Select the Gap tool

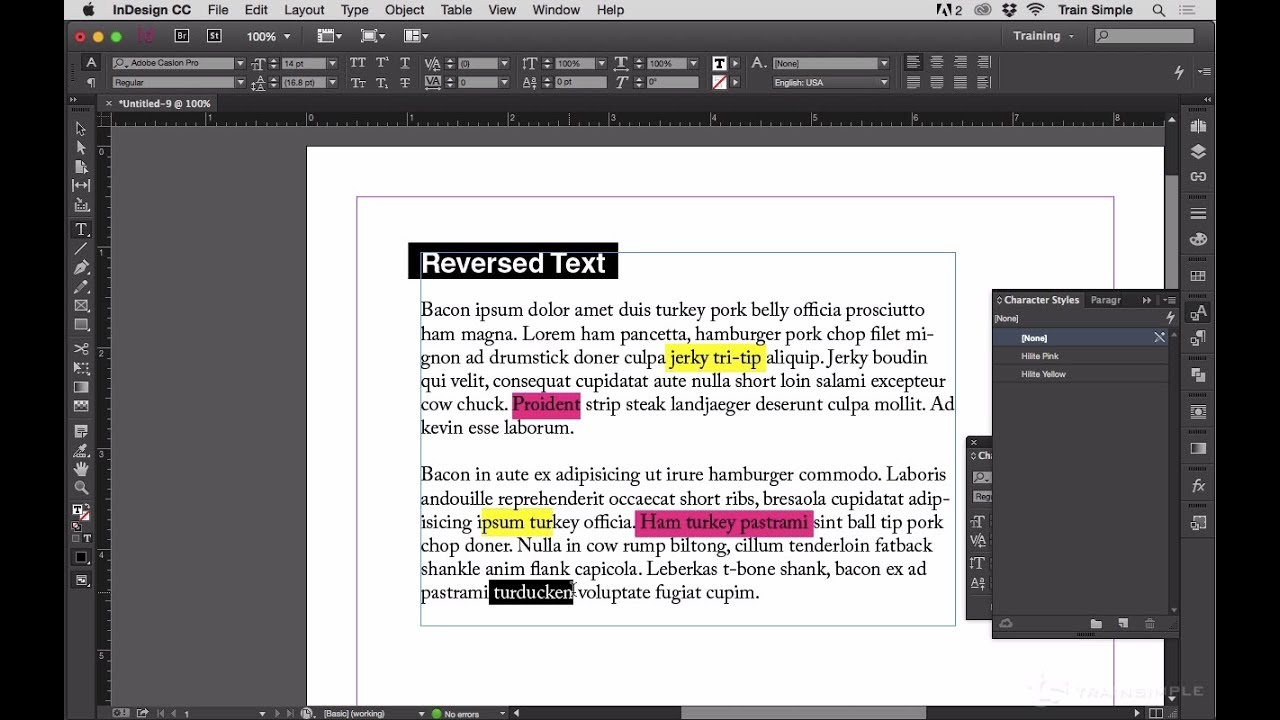click(81, 186)
